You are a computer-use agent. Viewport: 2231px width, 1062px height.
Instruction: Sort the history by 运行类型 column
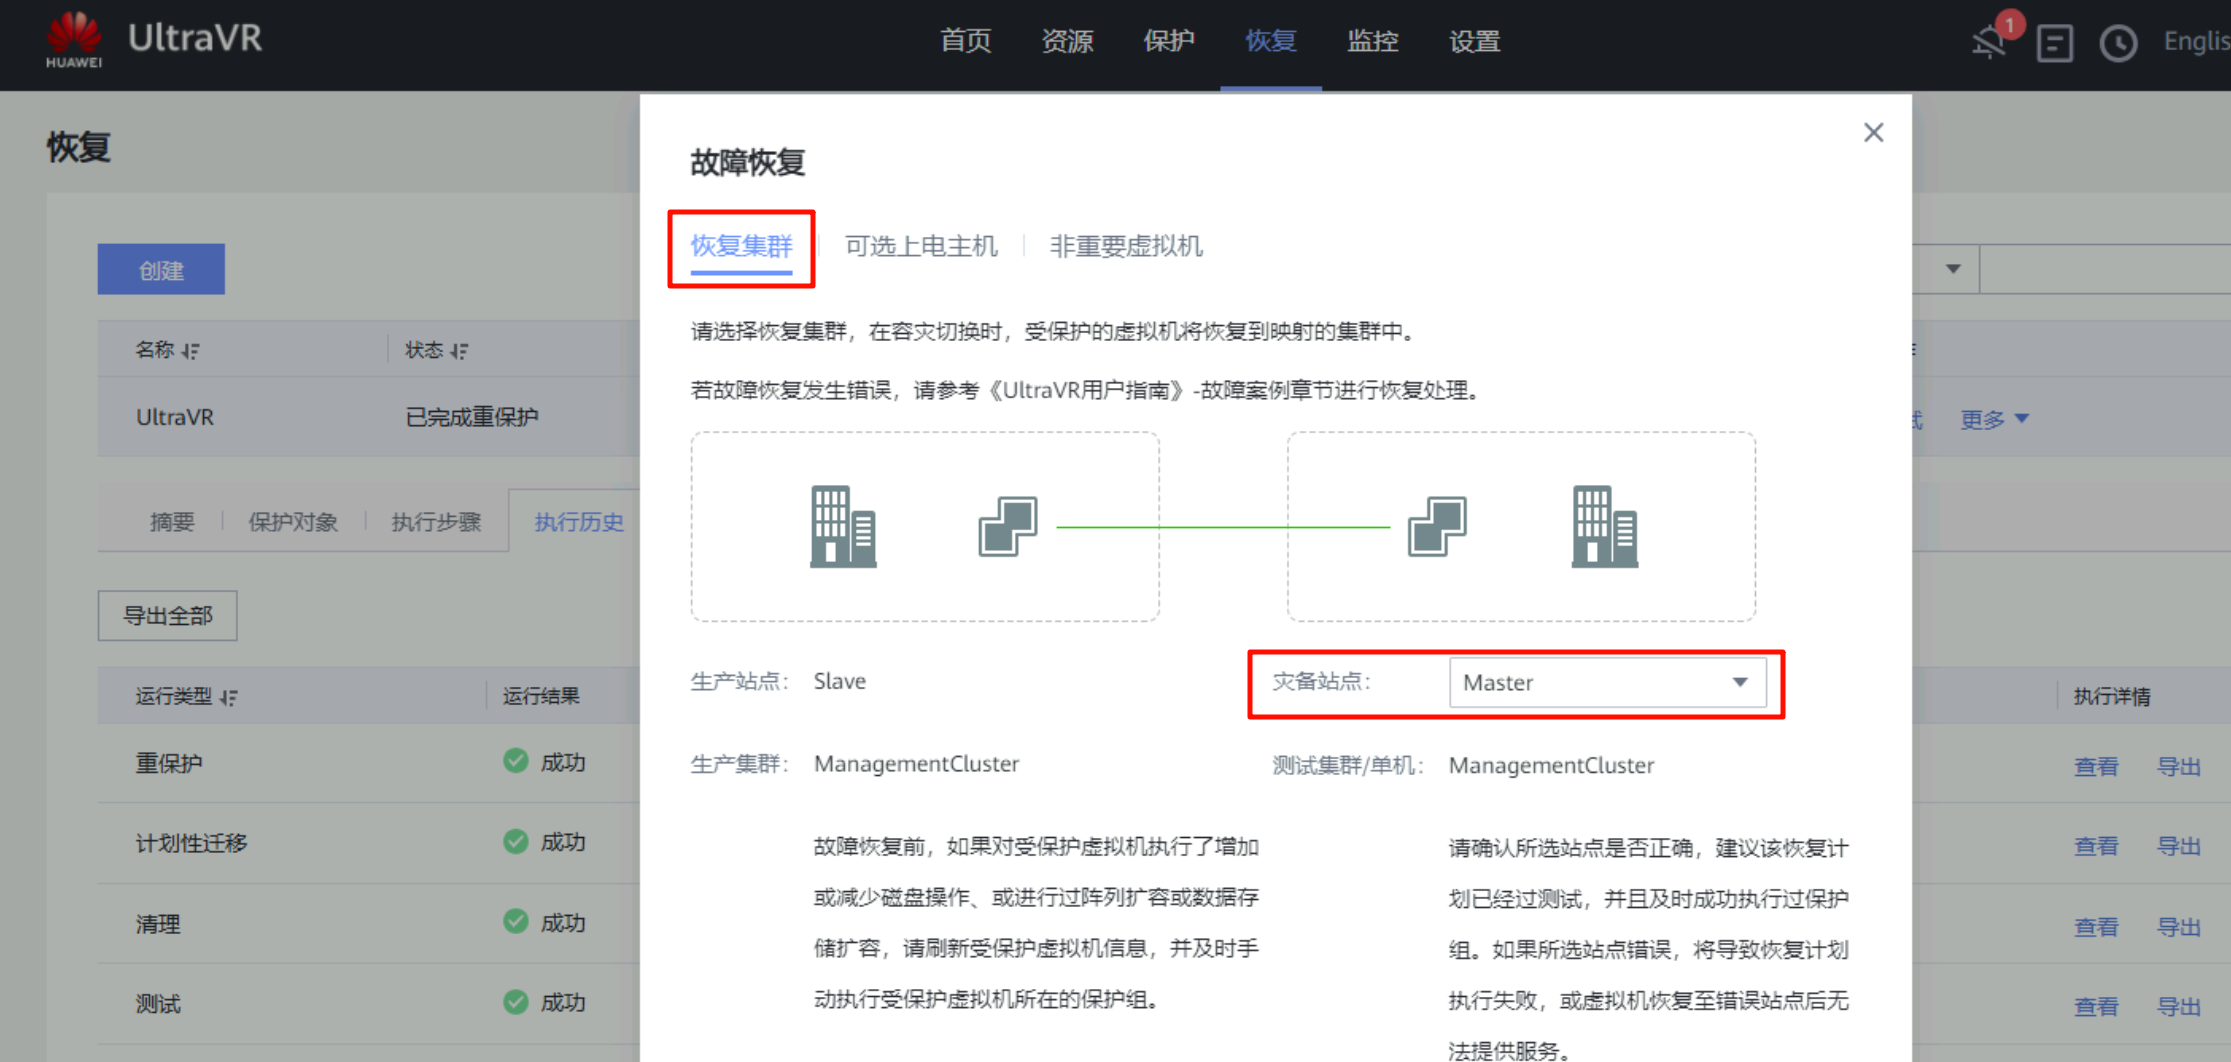coord(228,697)
